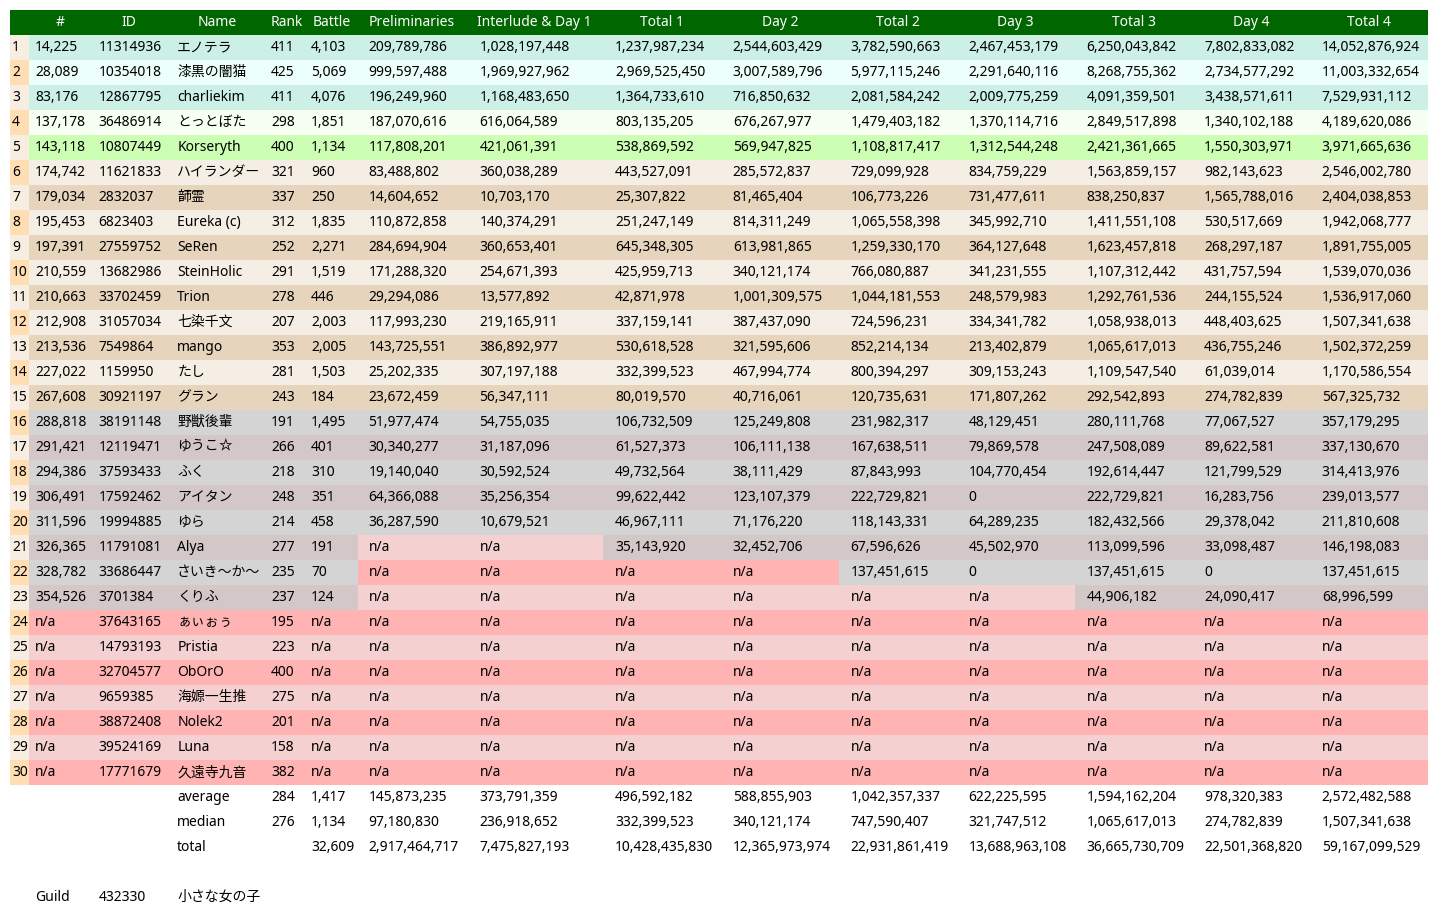Click the Luna name cell
Viewport: 1438px width, 920px height.
click(x=194, y=746)
